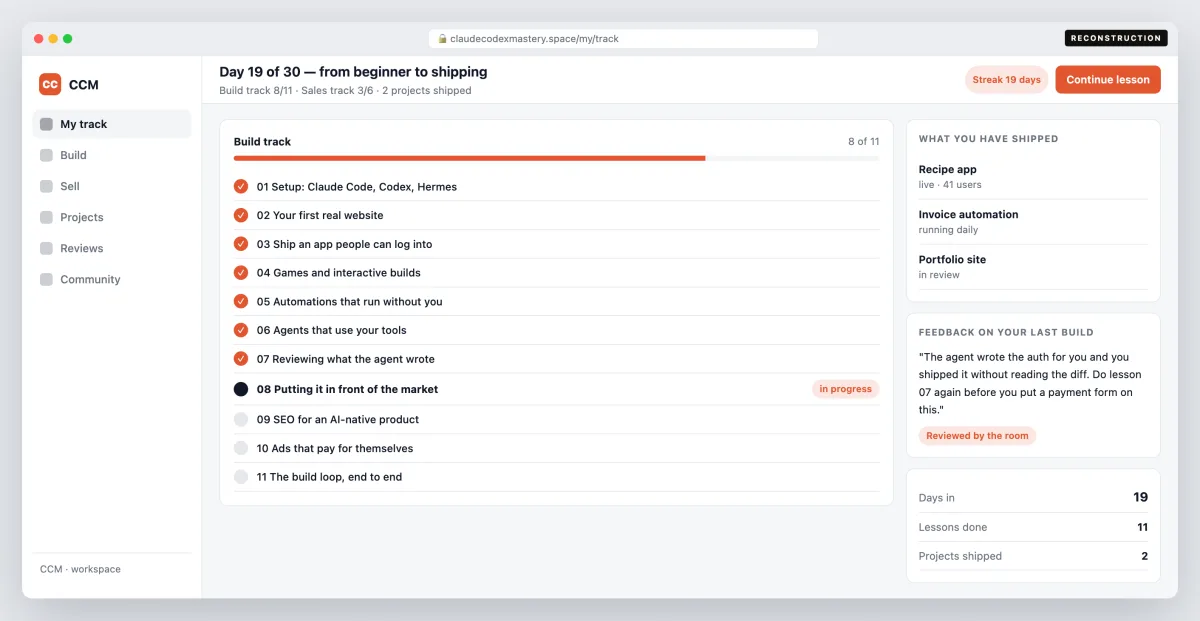
Task: Click the Sell sidebar icon
Action: [x=46, y=186]
